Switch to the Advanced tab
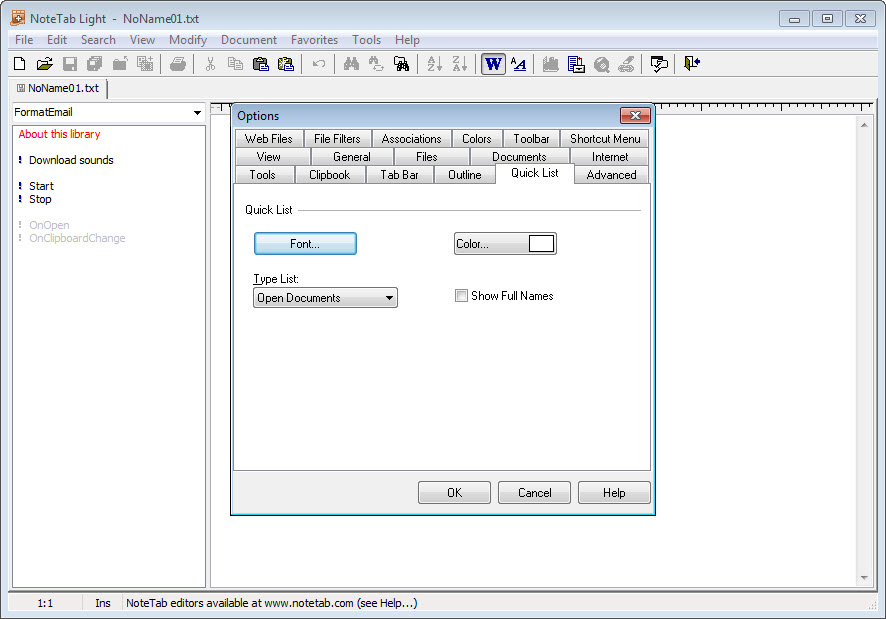The width and height of the screenshot is (886, 619). pyautogui.click(x=611, y=175)
